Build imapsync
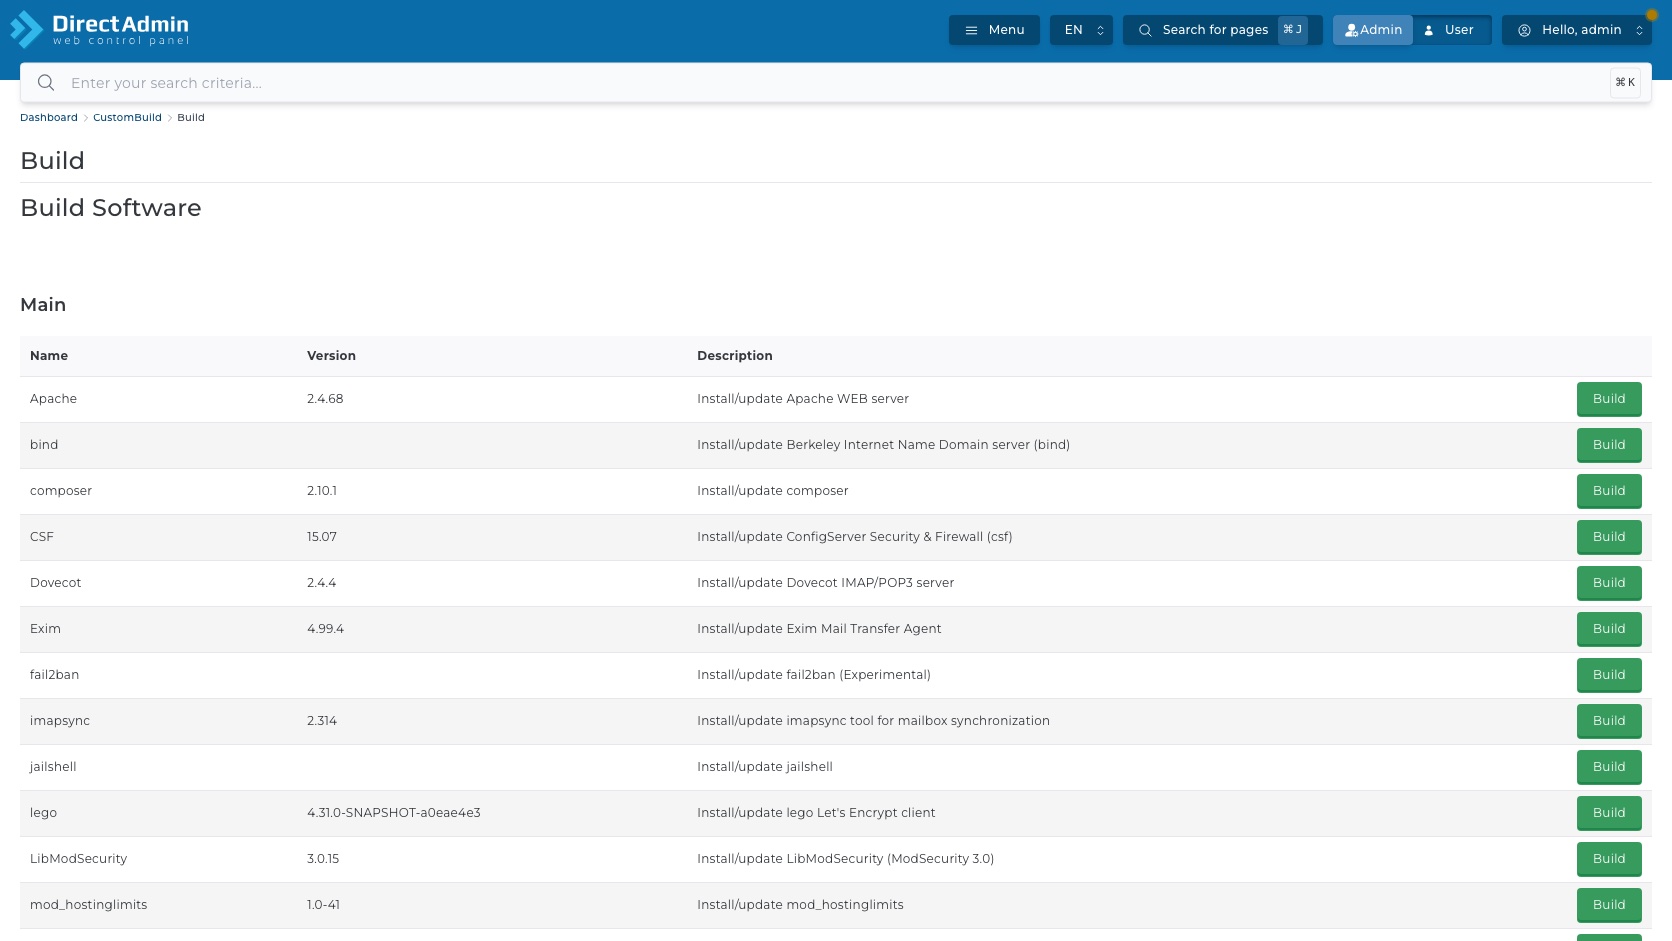 (1609, 721)
